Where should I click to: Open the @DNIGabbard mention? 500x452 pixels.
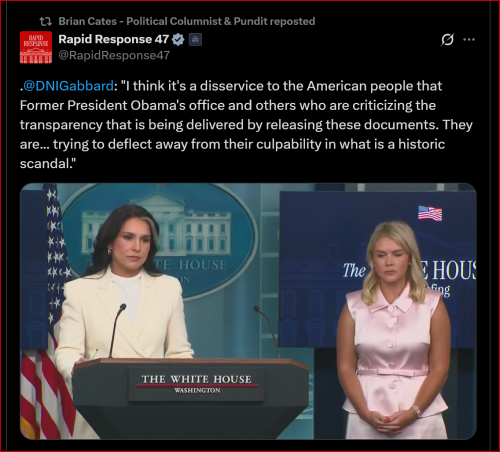click(69, 86)
